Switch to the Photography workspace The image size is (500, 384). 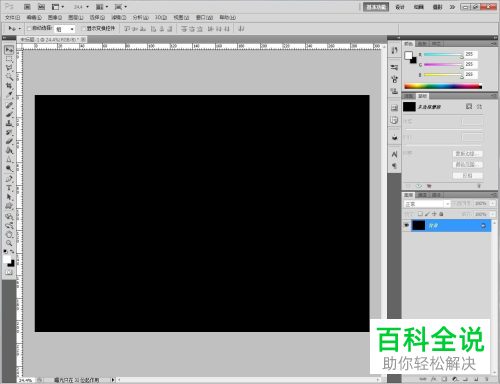click(x=437, y=7)
